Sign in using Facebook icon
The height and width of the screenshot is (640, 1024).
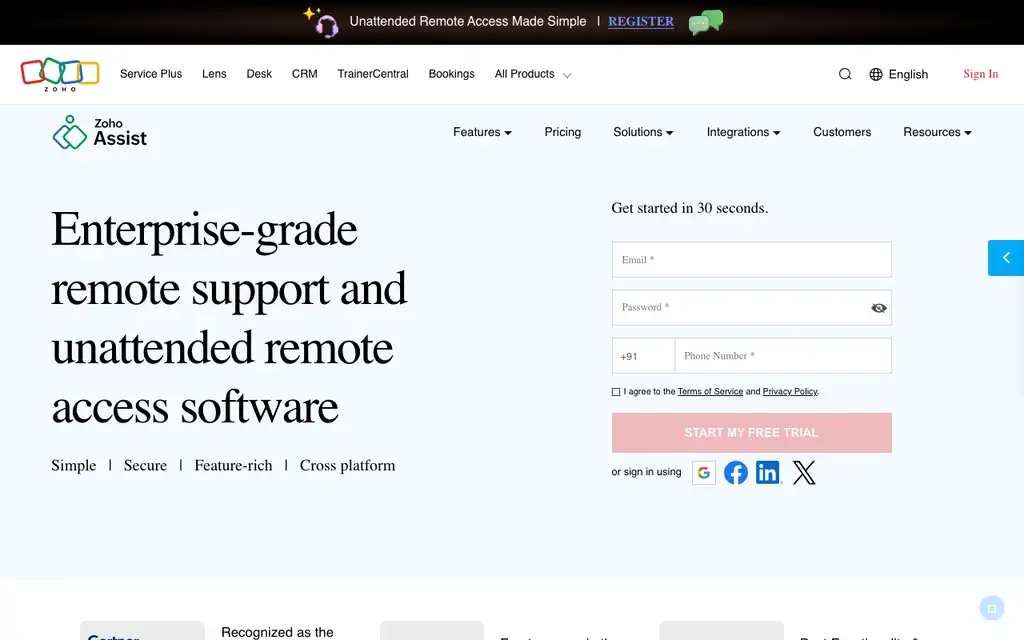(x=735, y=472)
